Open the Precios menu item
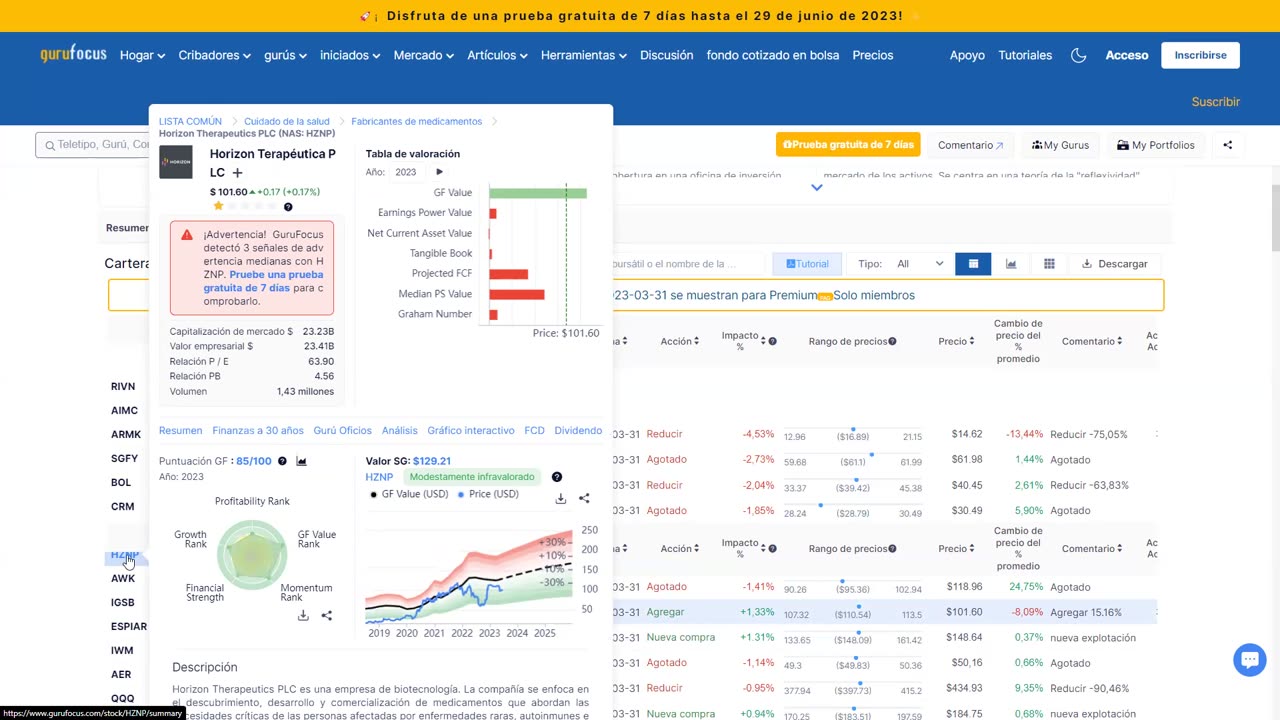This screenshot has height=720, width=1280. [873, 55]
